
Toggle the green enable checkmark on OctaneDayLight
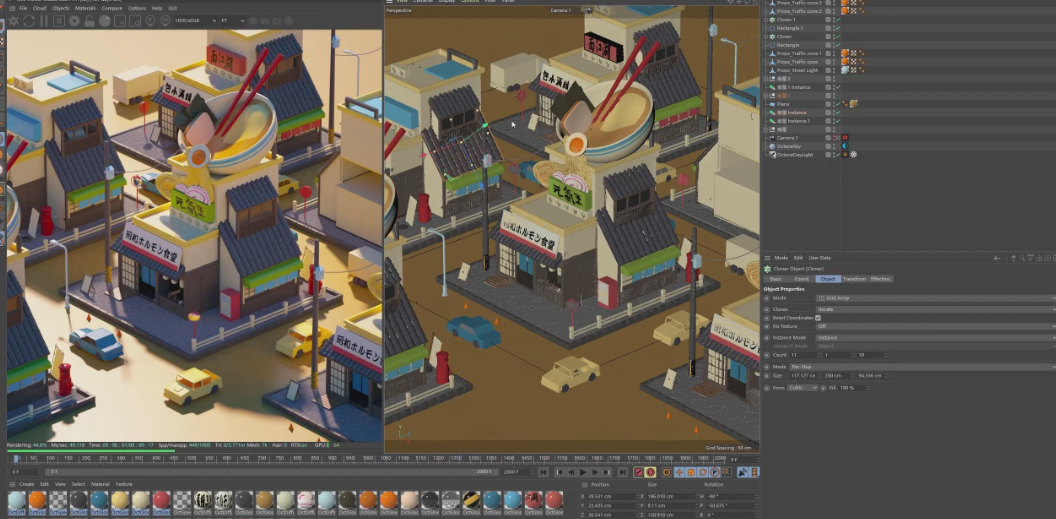click(837, 155)
